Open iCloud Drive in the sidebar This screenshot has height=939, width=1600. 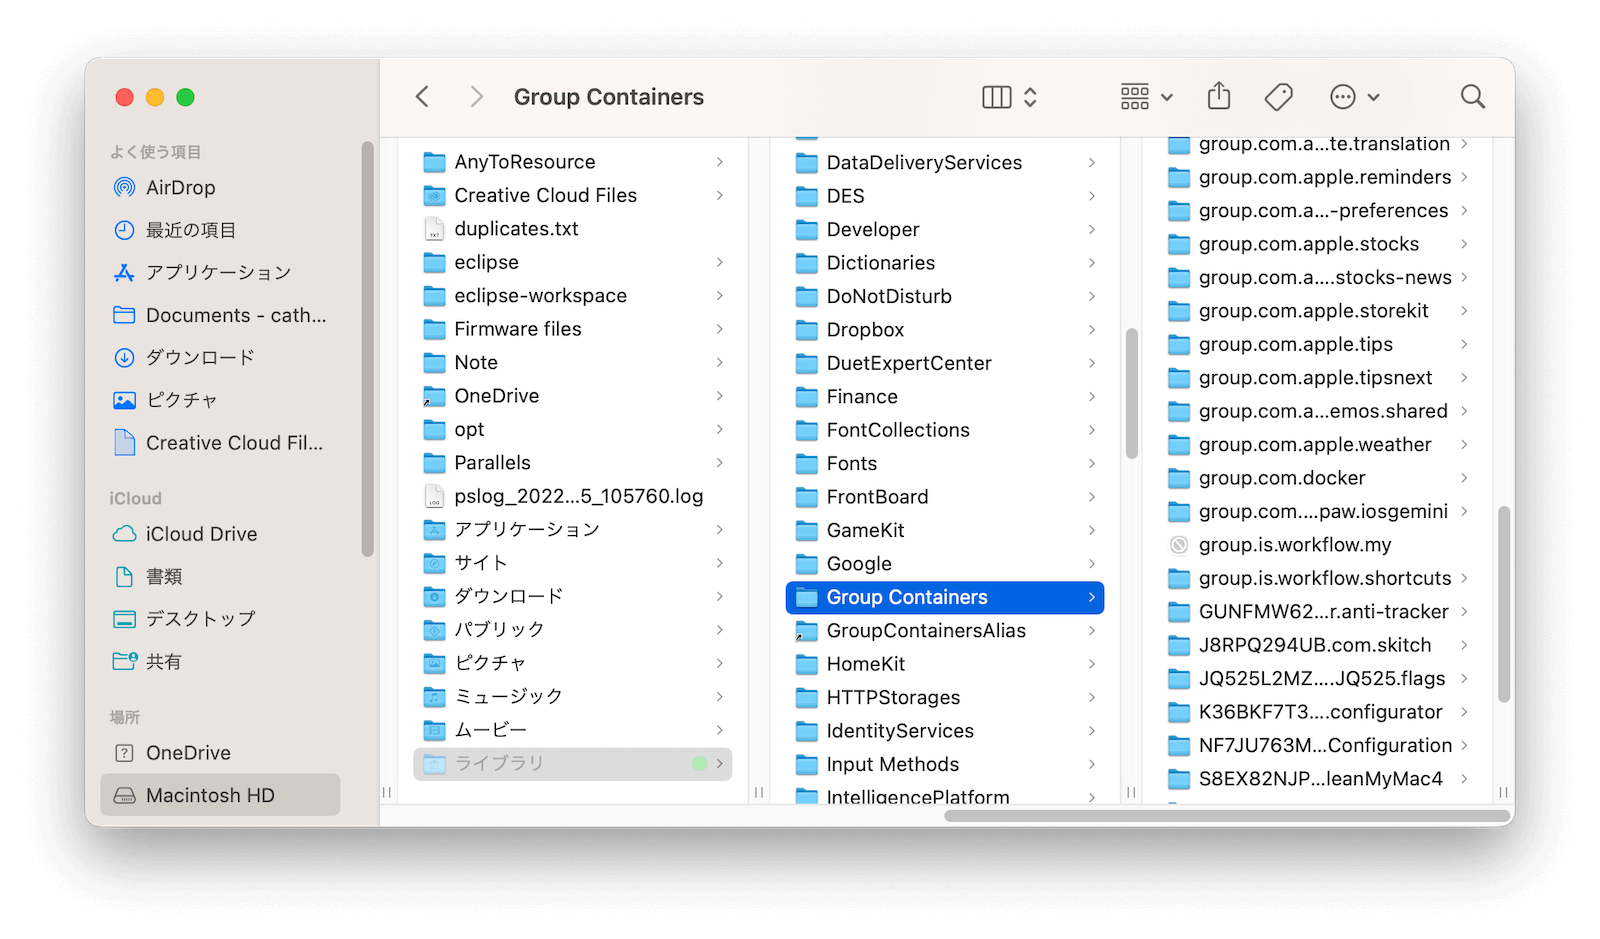tap(220, 534)
